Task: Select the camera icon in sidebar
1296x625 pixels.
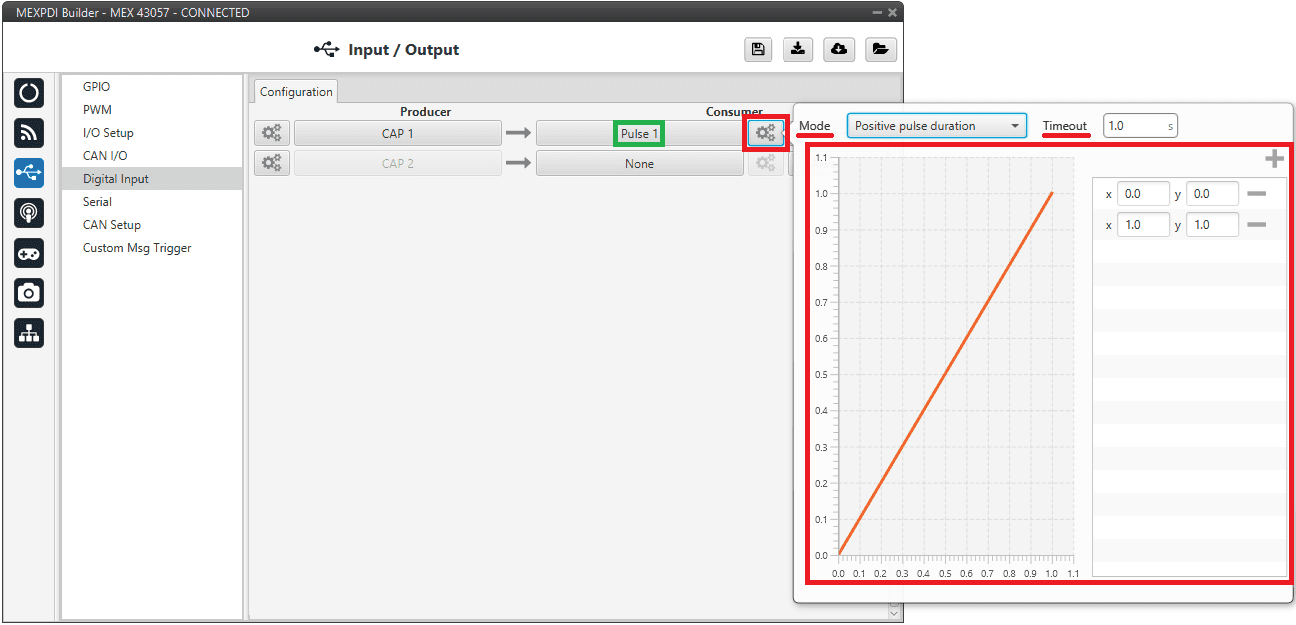Action: tap(29, 292)
